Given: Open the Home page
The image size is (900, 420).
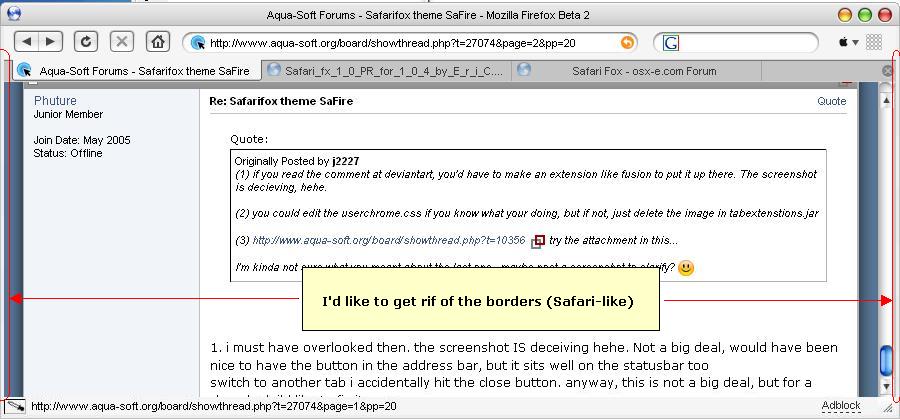Looking at the screenshot, I should pos(158,41).
